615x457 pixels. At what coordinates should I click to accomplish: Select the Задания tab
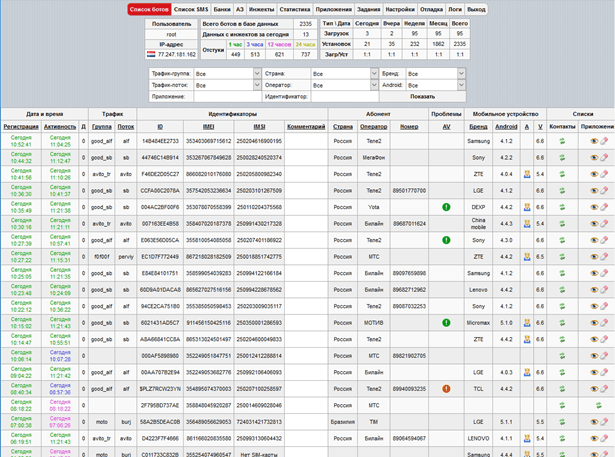tap(369, 9)
